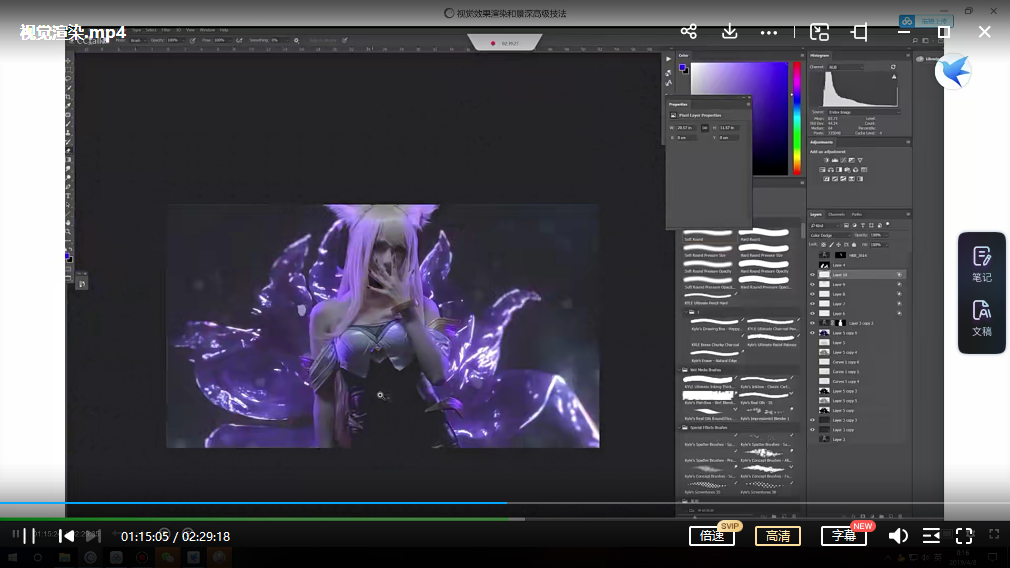
Task: Filter layers by adjustment layer icon
Action: [855, 225]
